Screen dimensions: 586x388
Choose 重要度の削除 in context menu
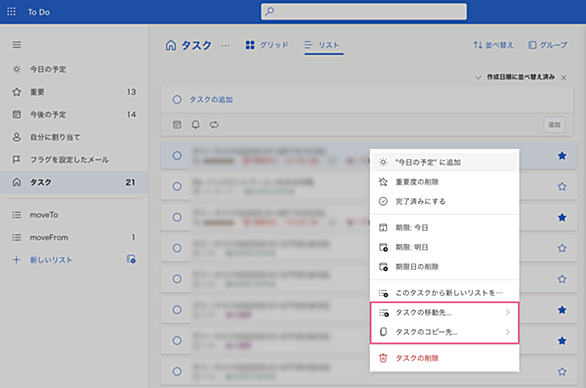coord(444,182)
